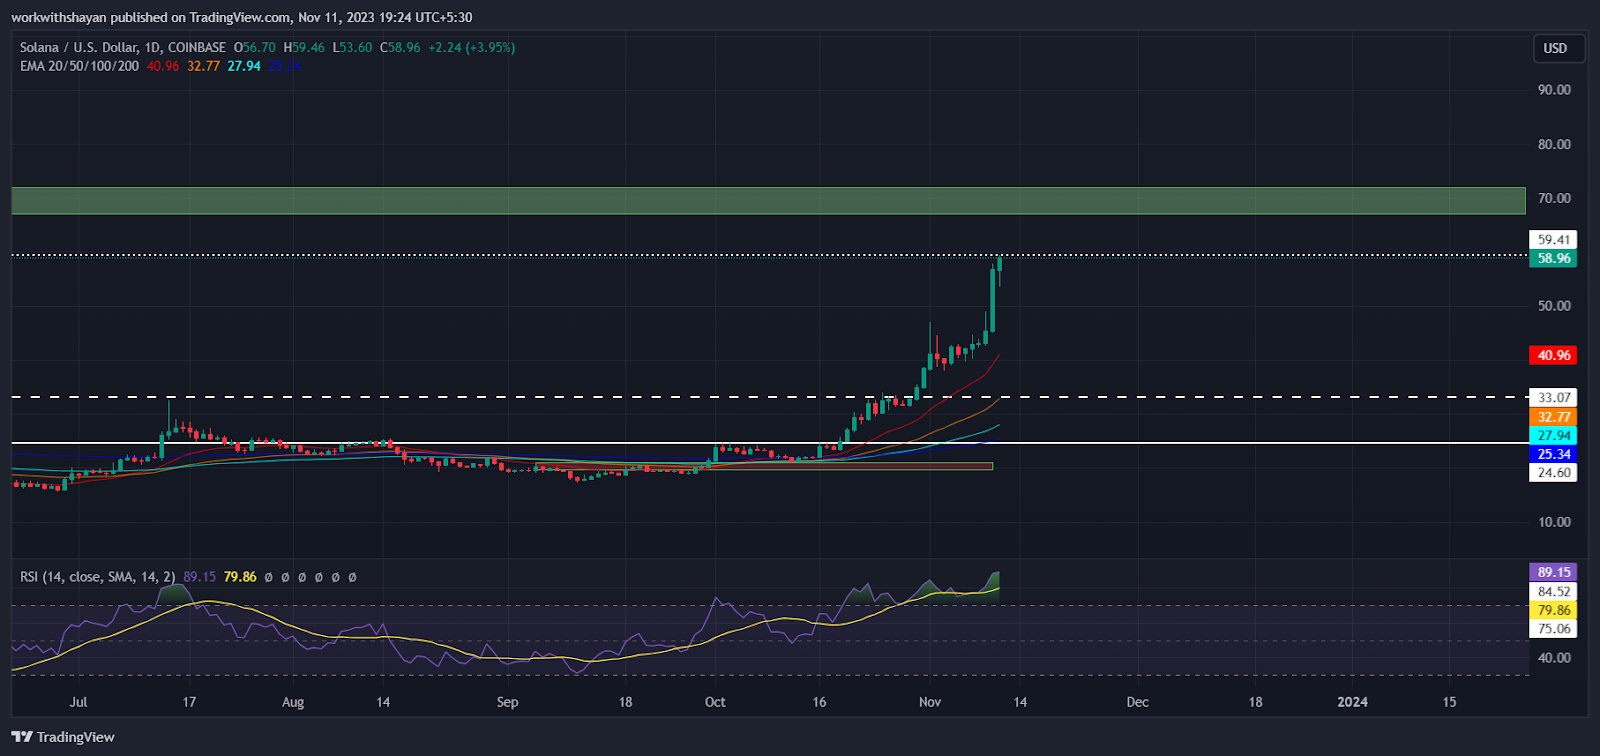The height and width of the screenshot is (756, 1600).
Task: Click the TradingView text wordmark
Action: [76, 737]
